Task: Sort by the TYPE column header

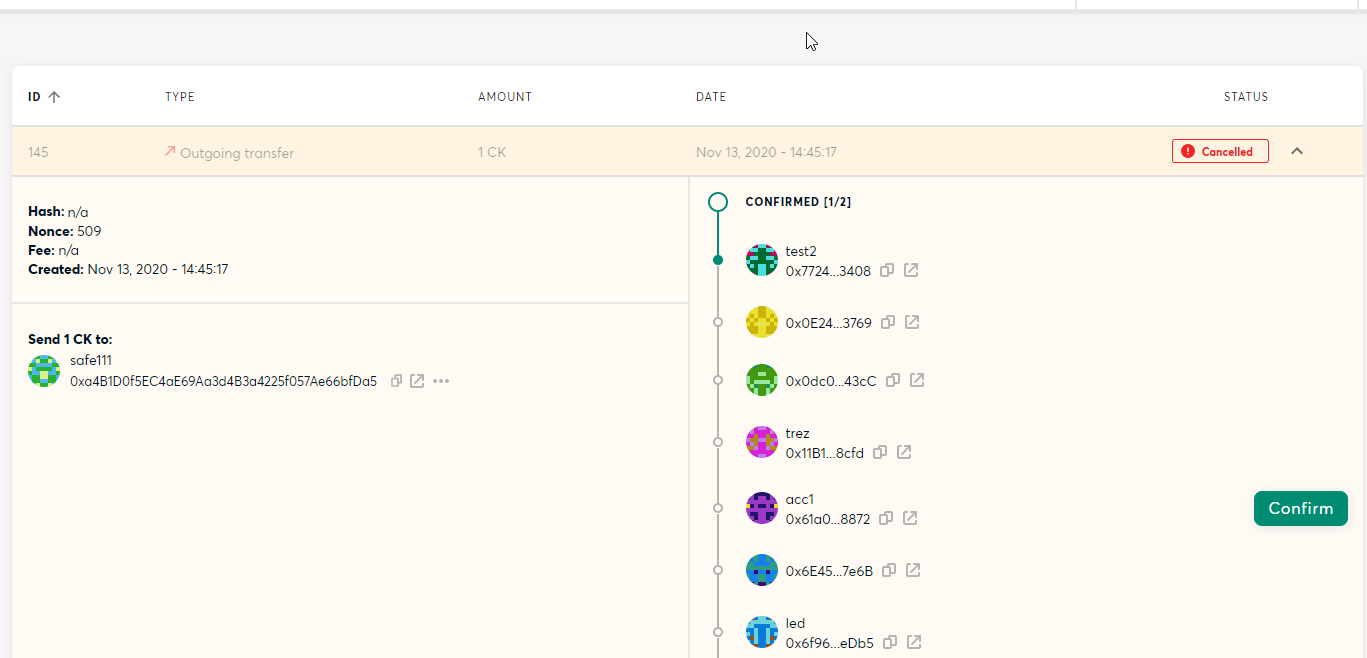Action: pos(180,97)
